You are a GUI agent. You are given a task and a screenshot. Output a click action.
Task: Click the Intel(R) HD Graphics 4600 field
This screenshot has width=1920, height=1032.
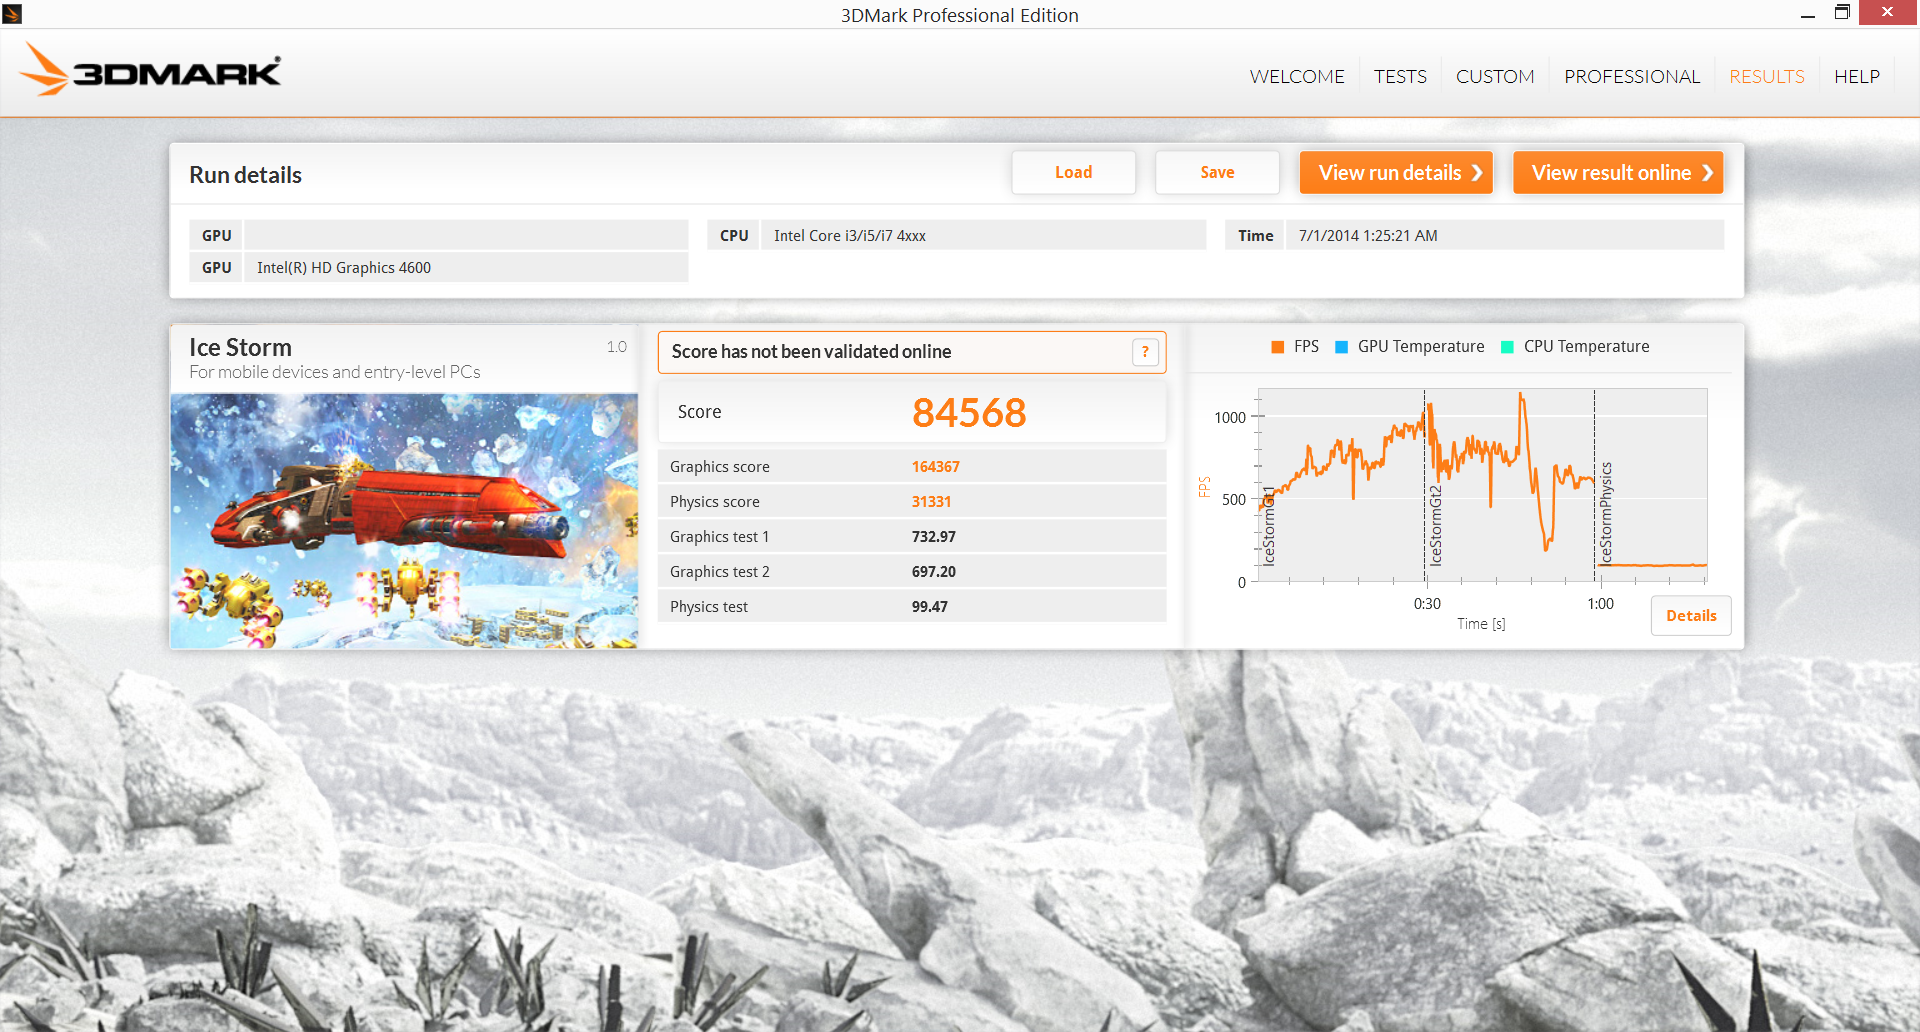pos(466,267)
